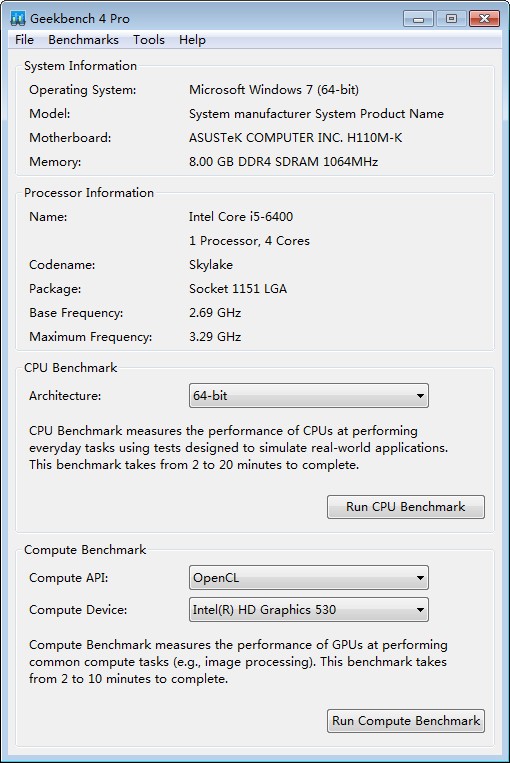The width and height of the screenshot is (510, 763).
Task: Minimize the Geekbench 4 Pro window
Action: coord(418,19)
